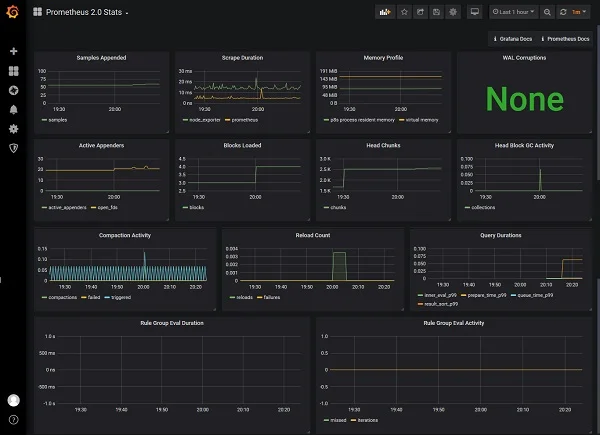Open the Alerting bell icon in sidebar
Image resolution: width=600 pixels, height=435 pixels.
[13, 110]
